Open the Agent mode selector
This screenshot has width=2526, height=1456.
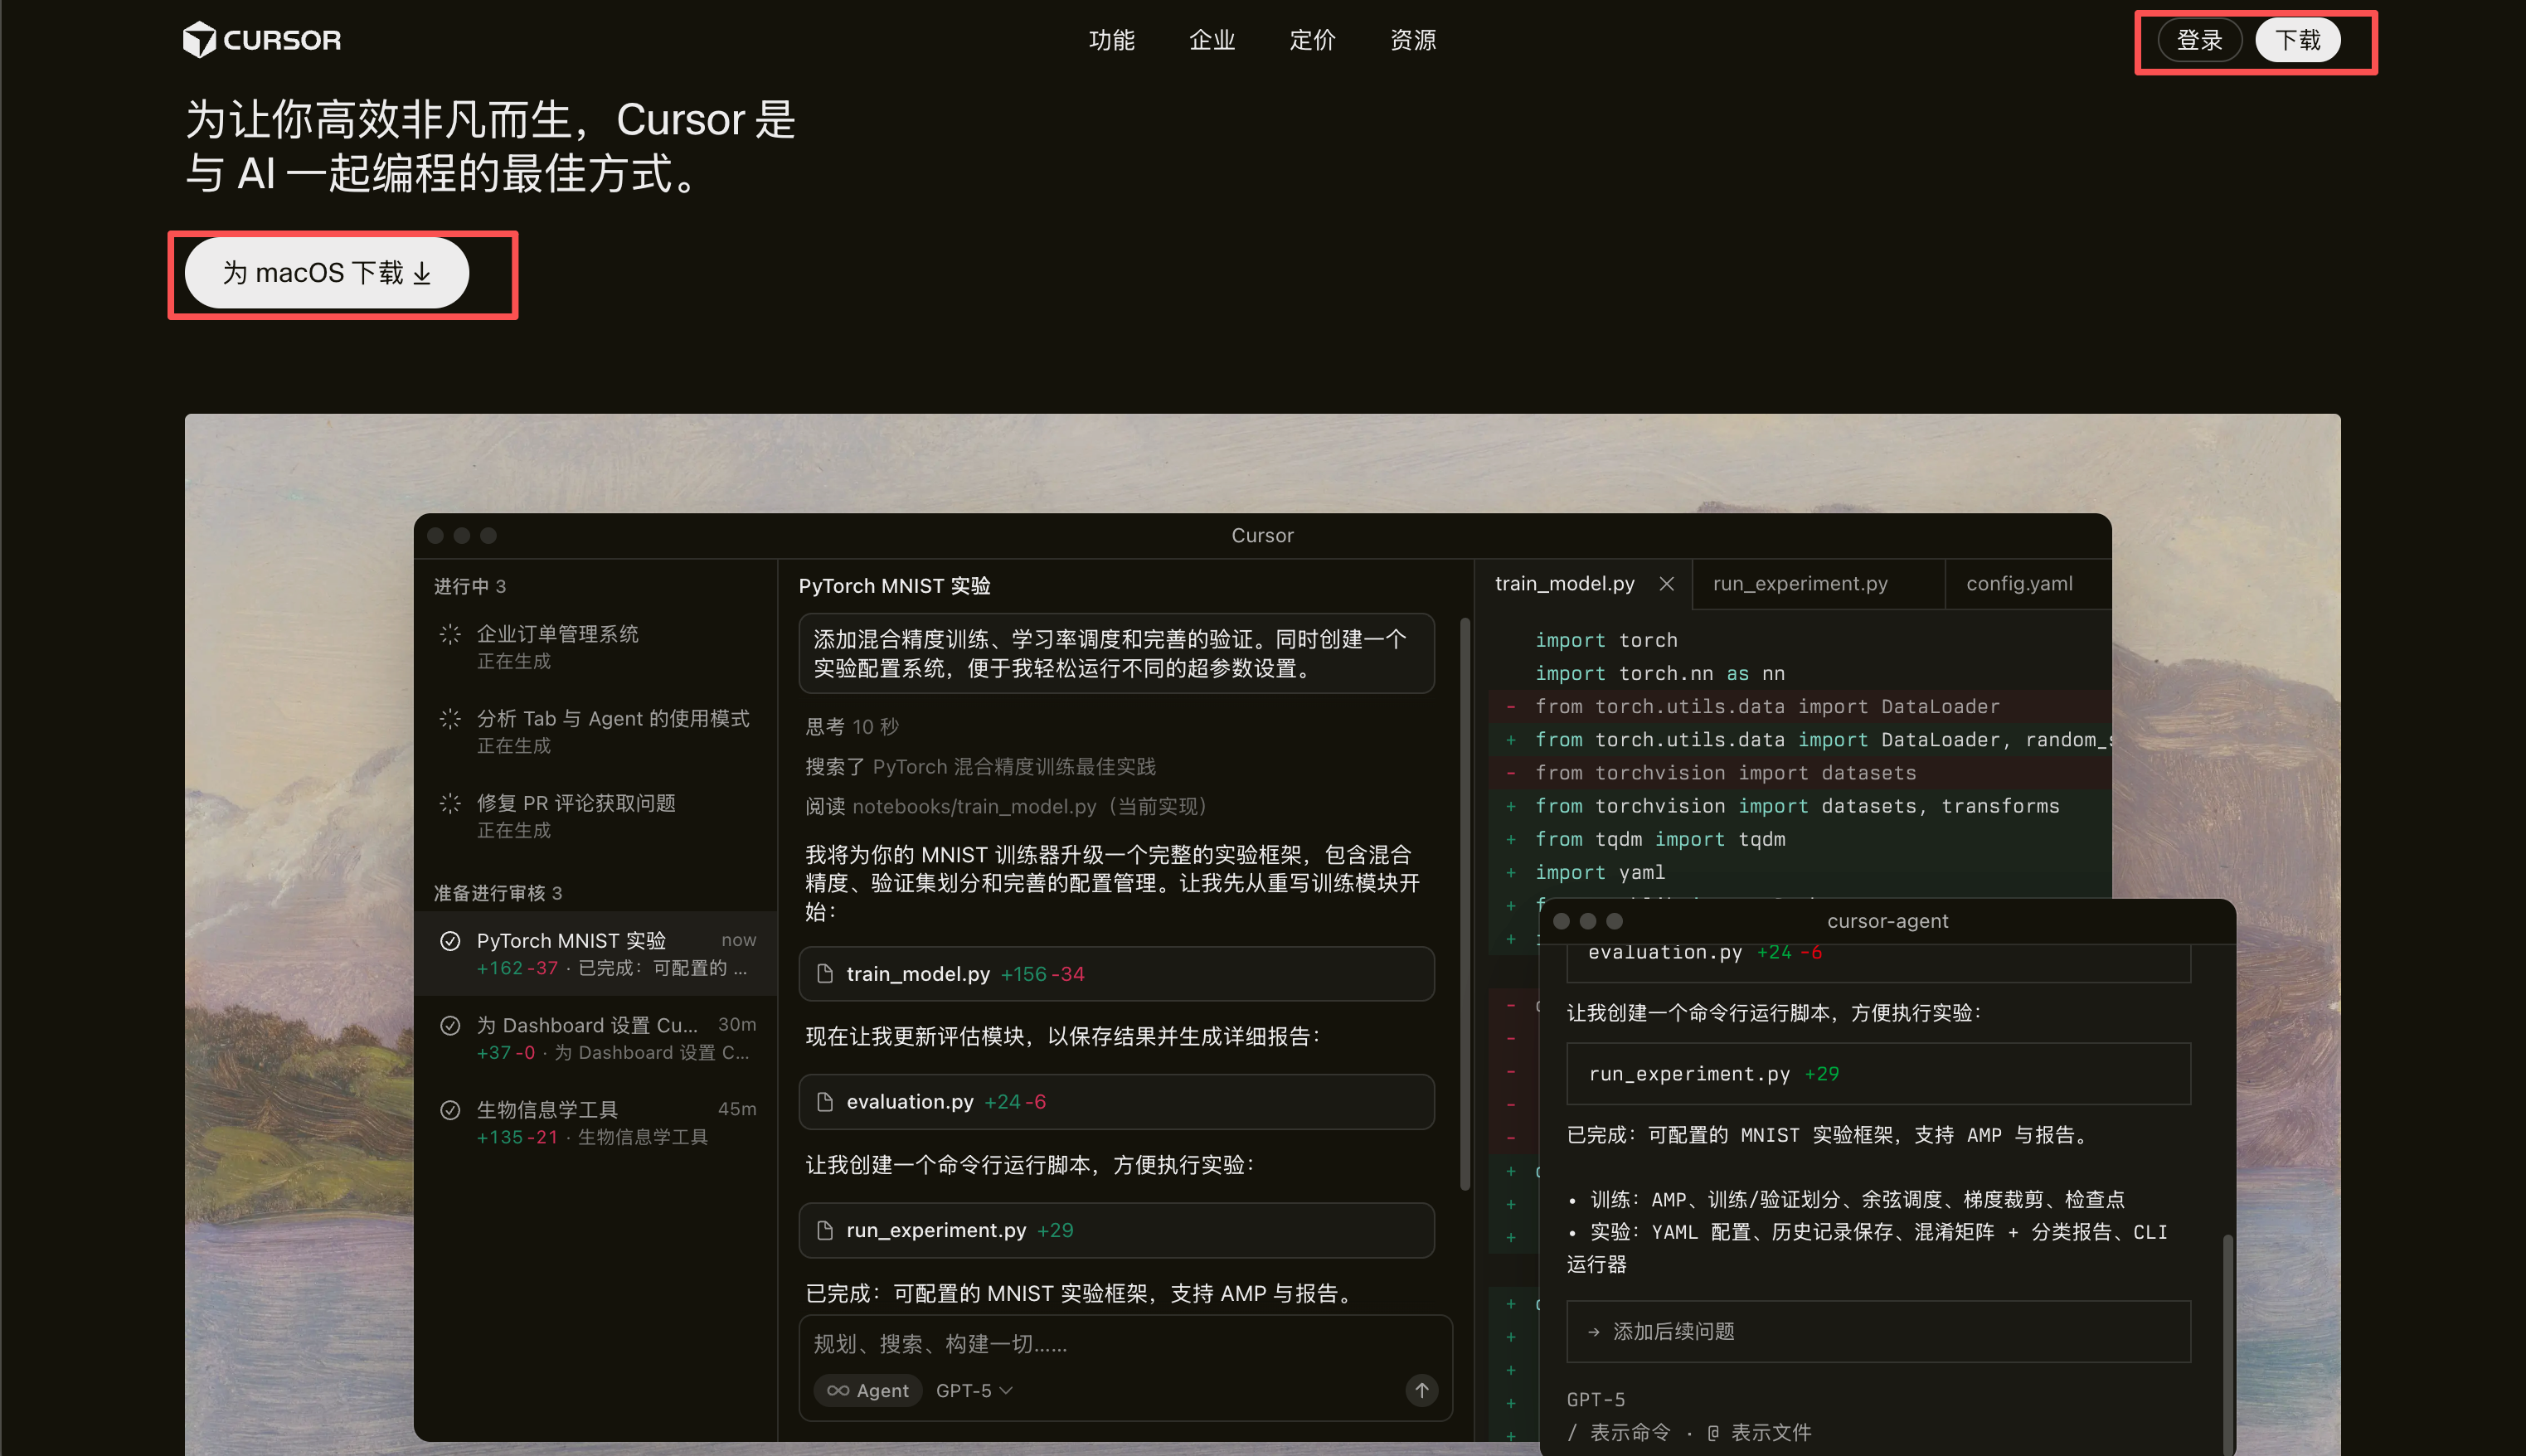tap(868, 1390)
